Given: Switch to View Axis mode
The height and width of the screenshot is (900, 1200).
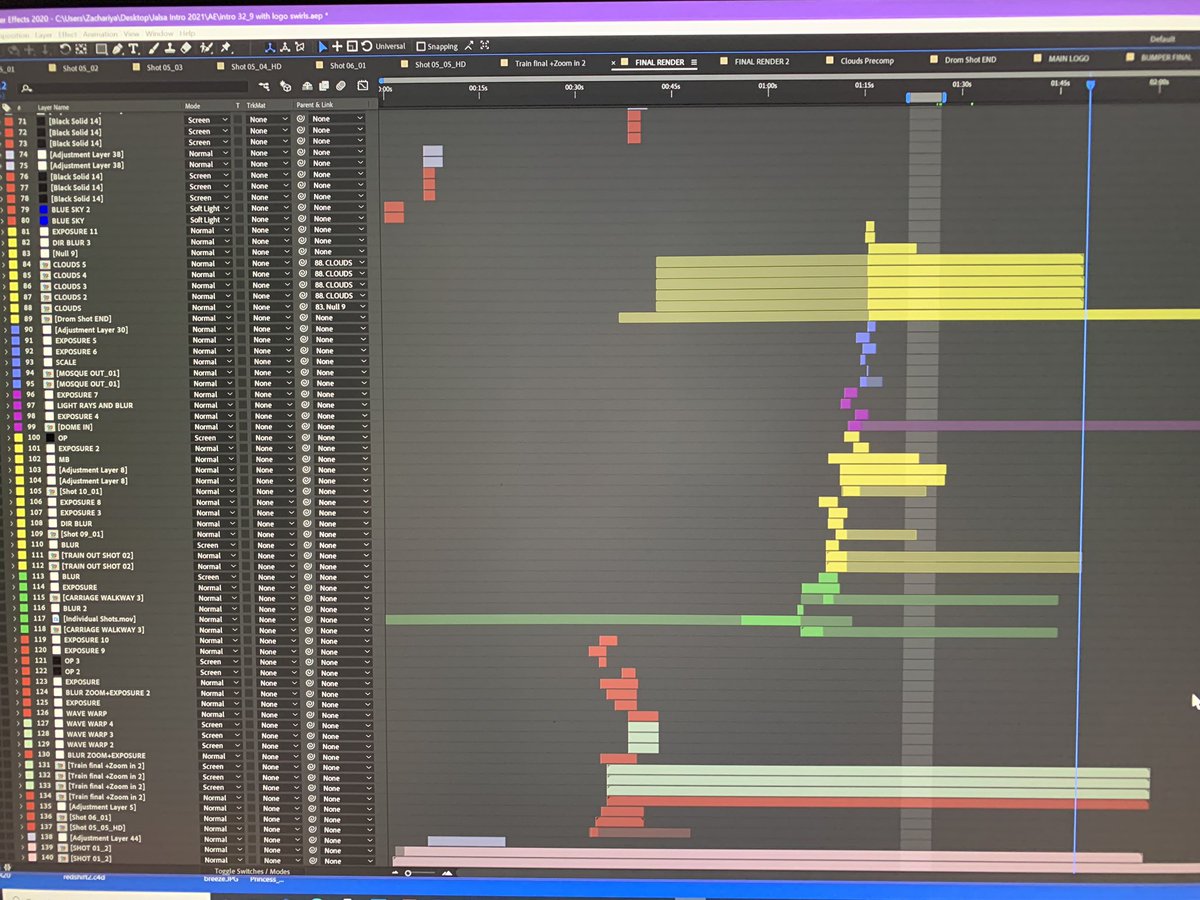Looking at the screenshot, I should point(300,47).
